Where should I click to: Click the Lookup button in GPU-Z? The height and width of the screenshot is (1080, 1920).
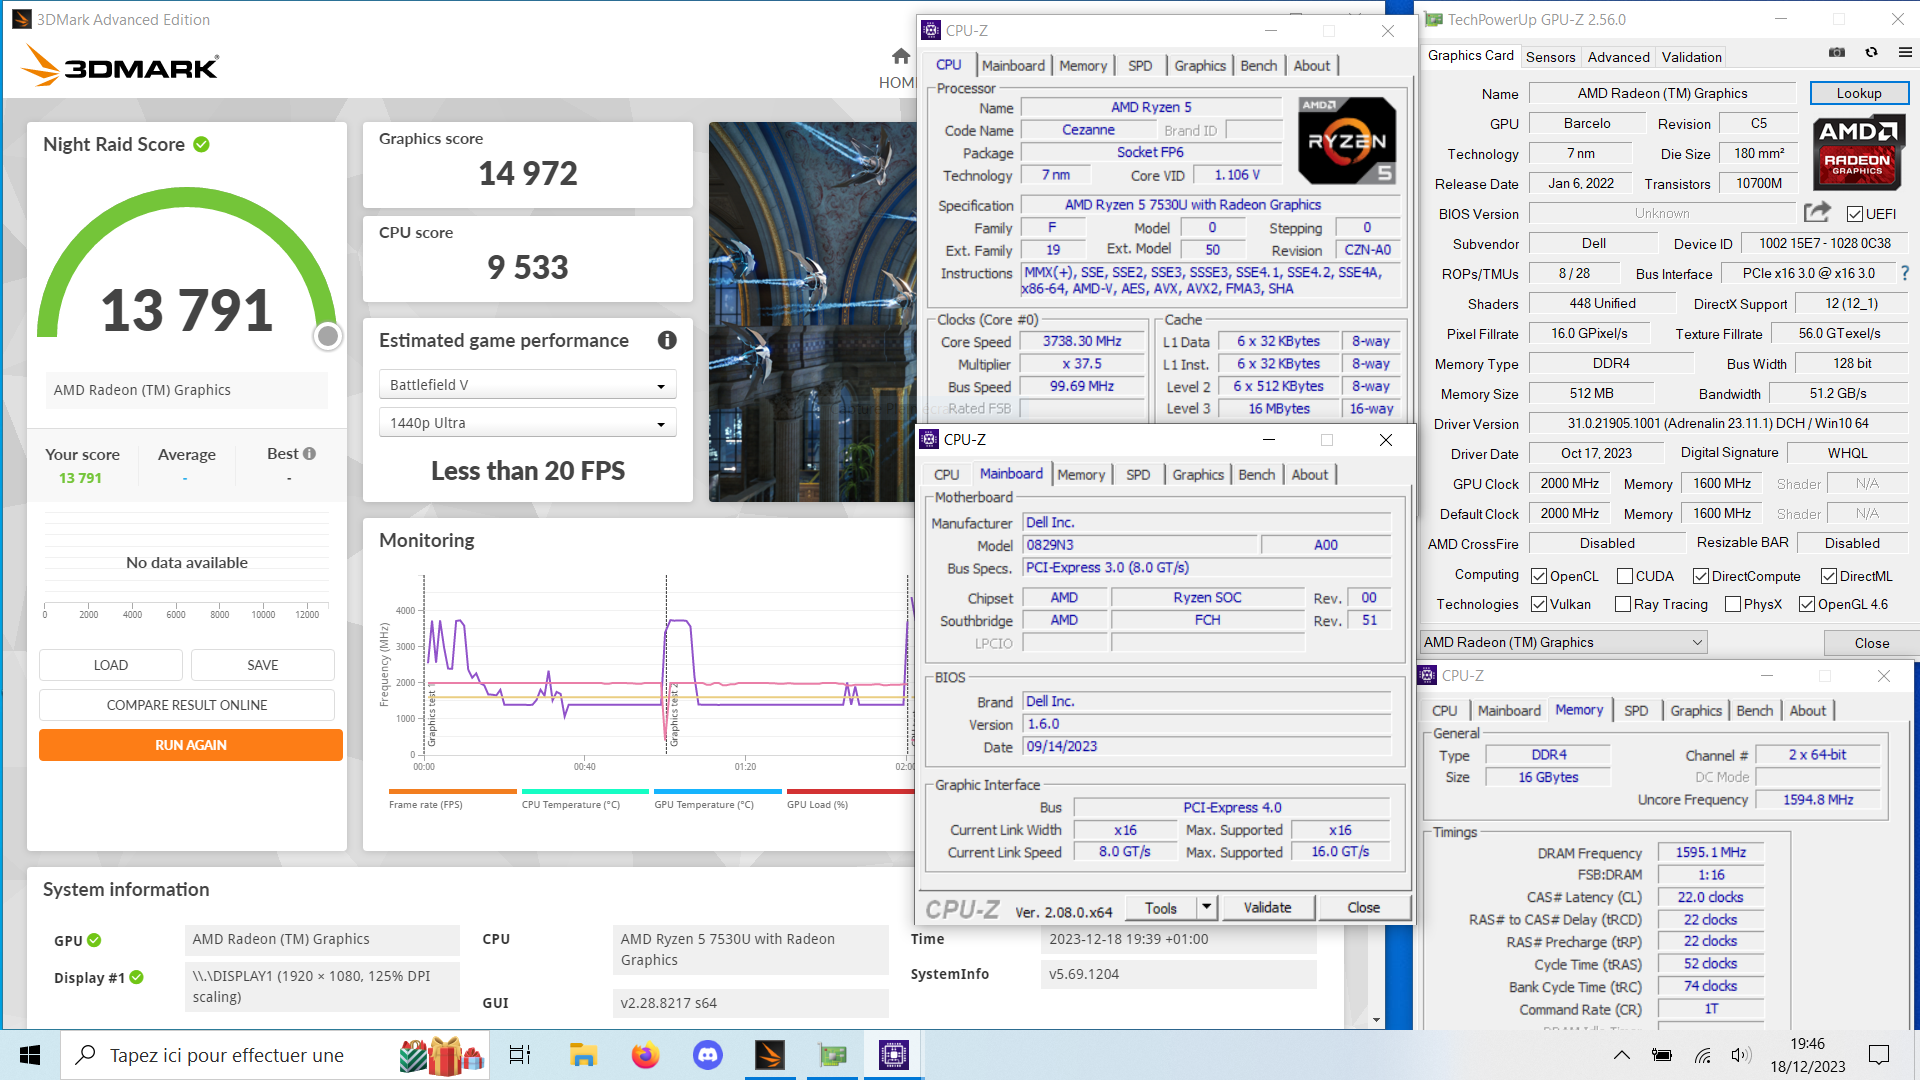[1859, 93]
